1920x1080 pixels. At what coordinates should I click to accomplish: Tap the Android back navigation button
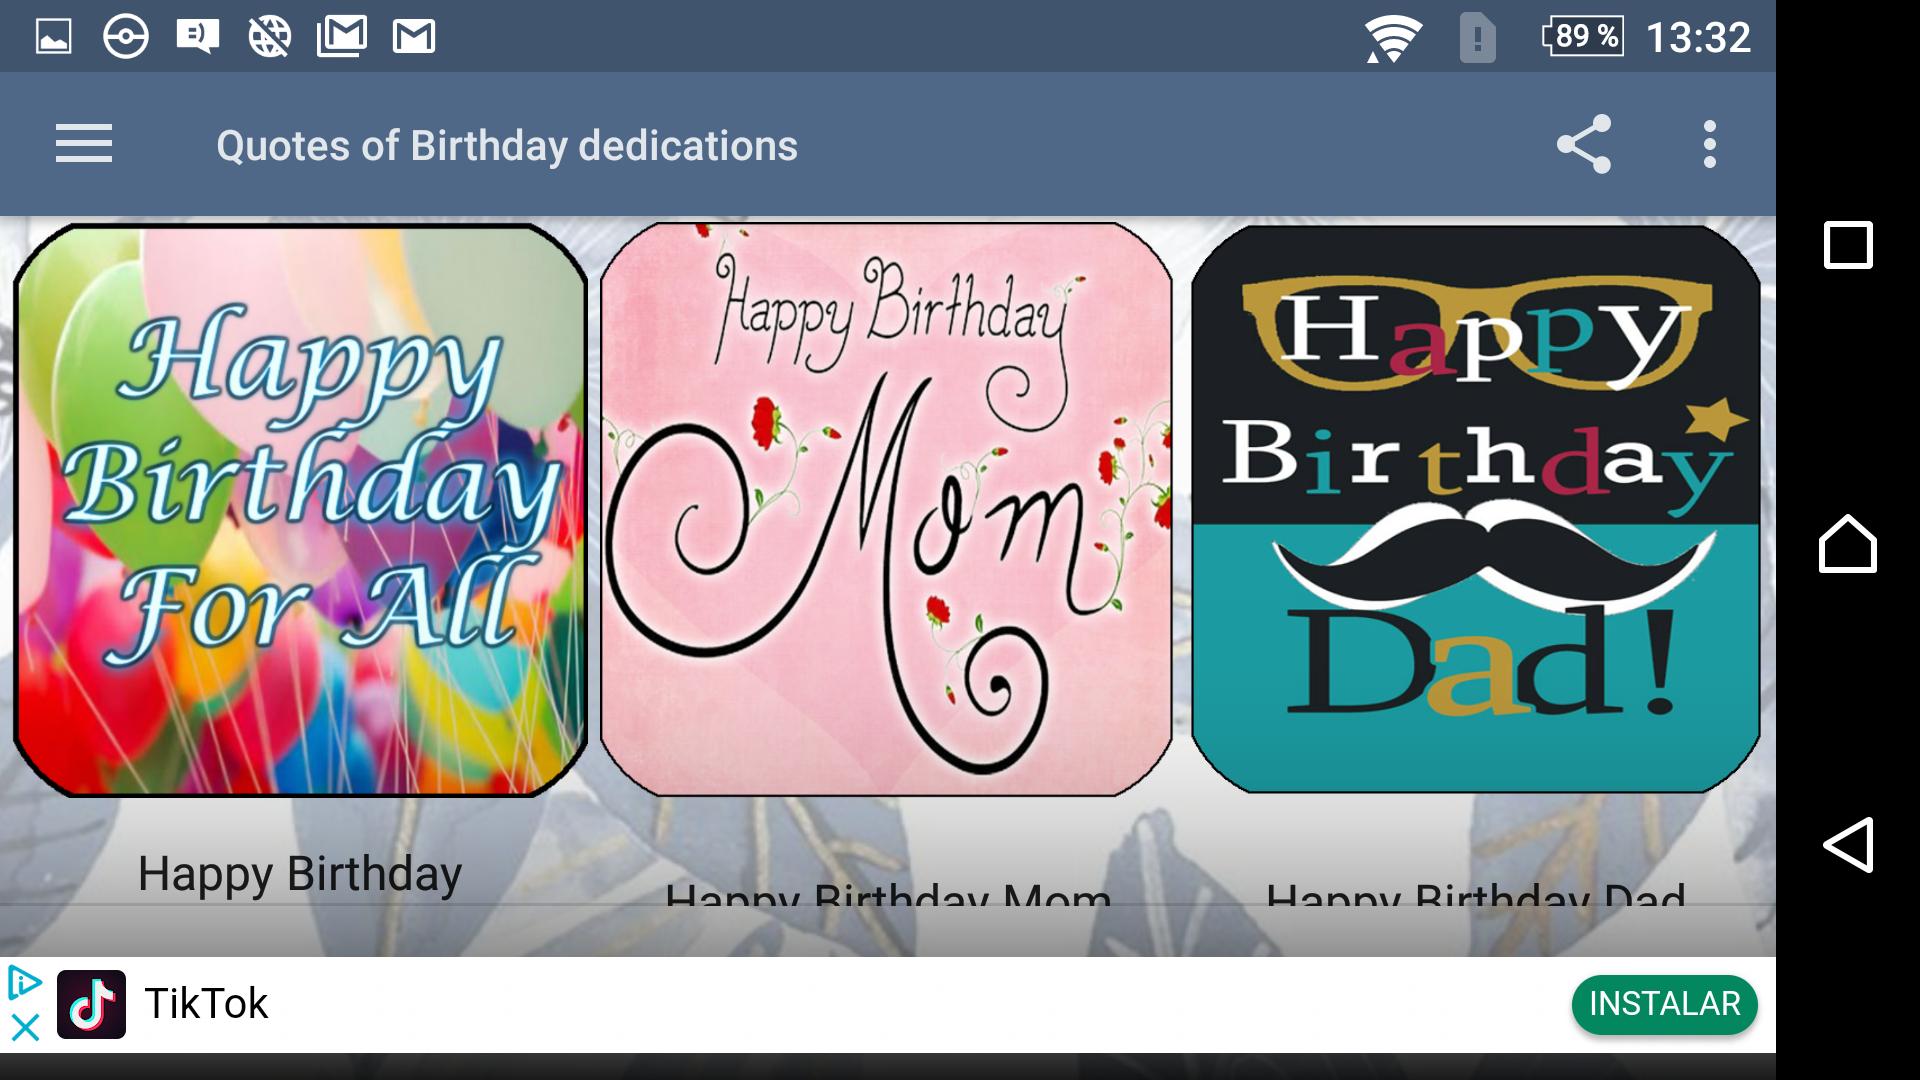click(1848, 845)
